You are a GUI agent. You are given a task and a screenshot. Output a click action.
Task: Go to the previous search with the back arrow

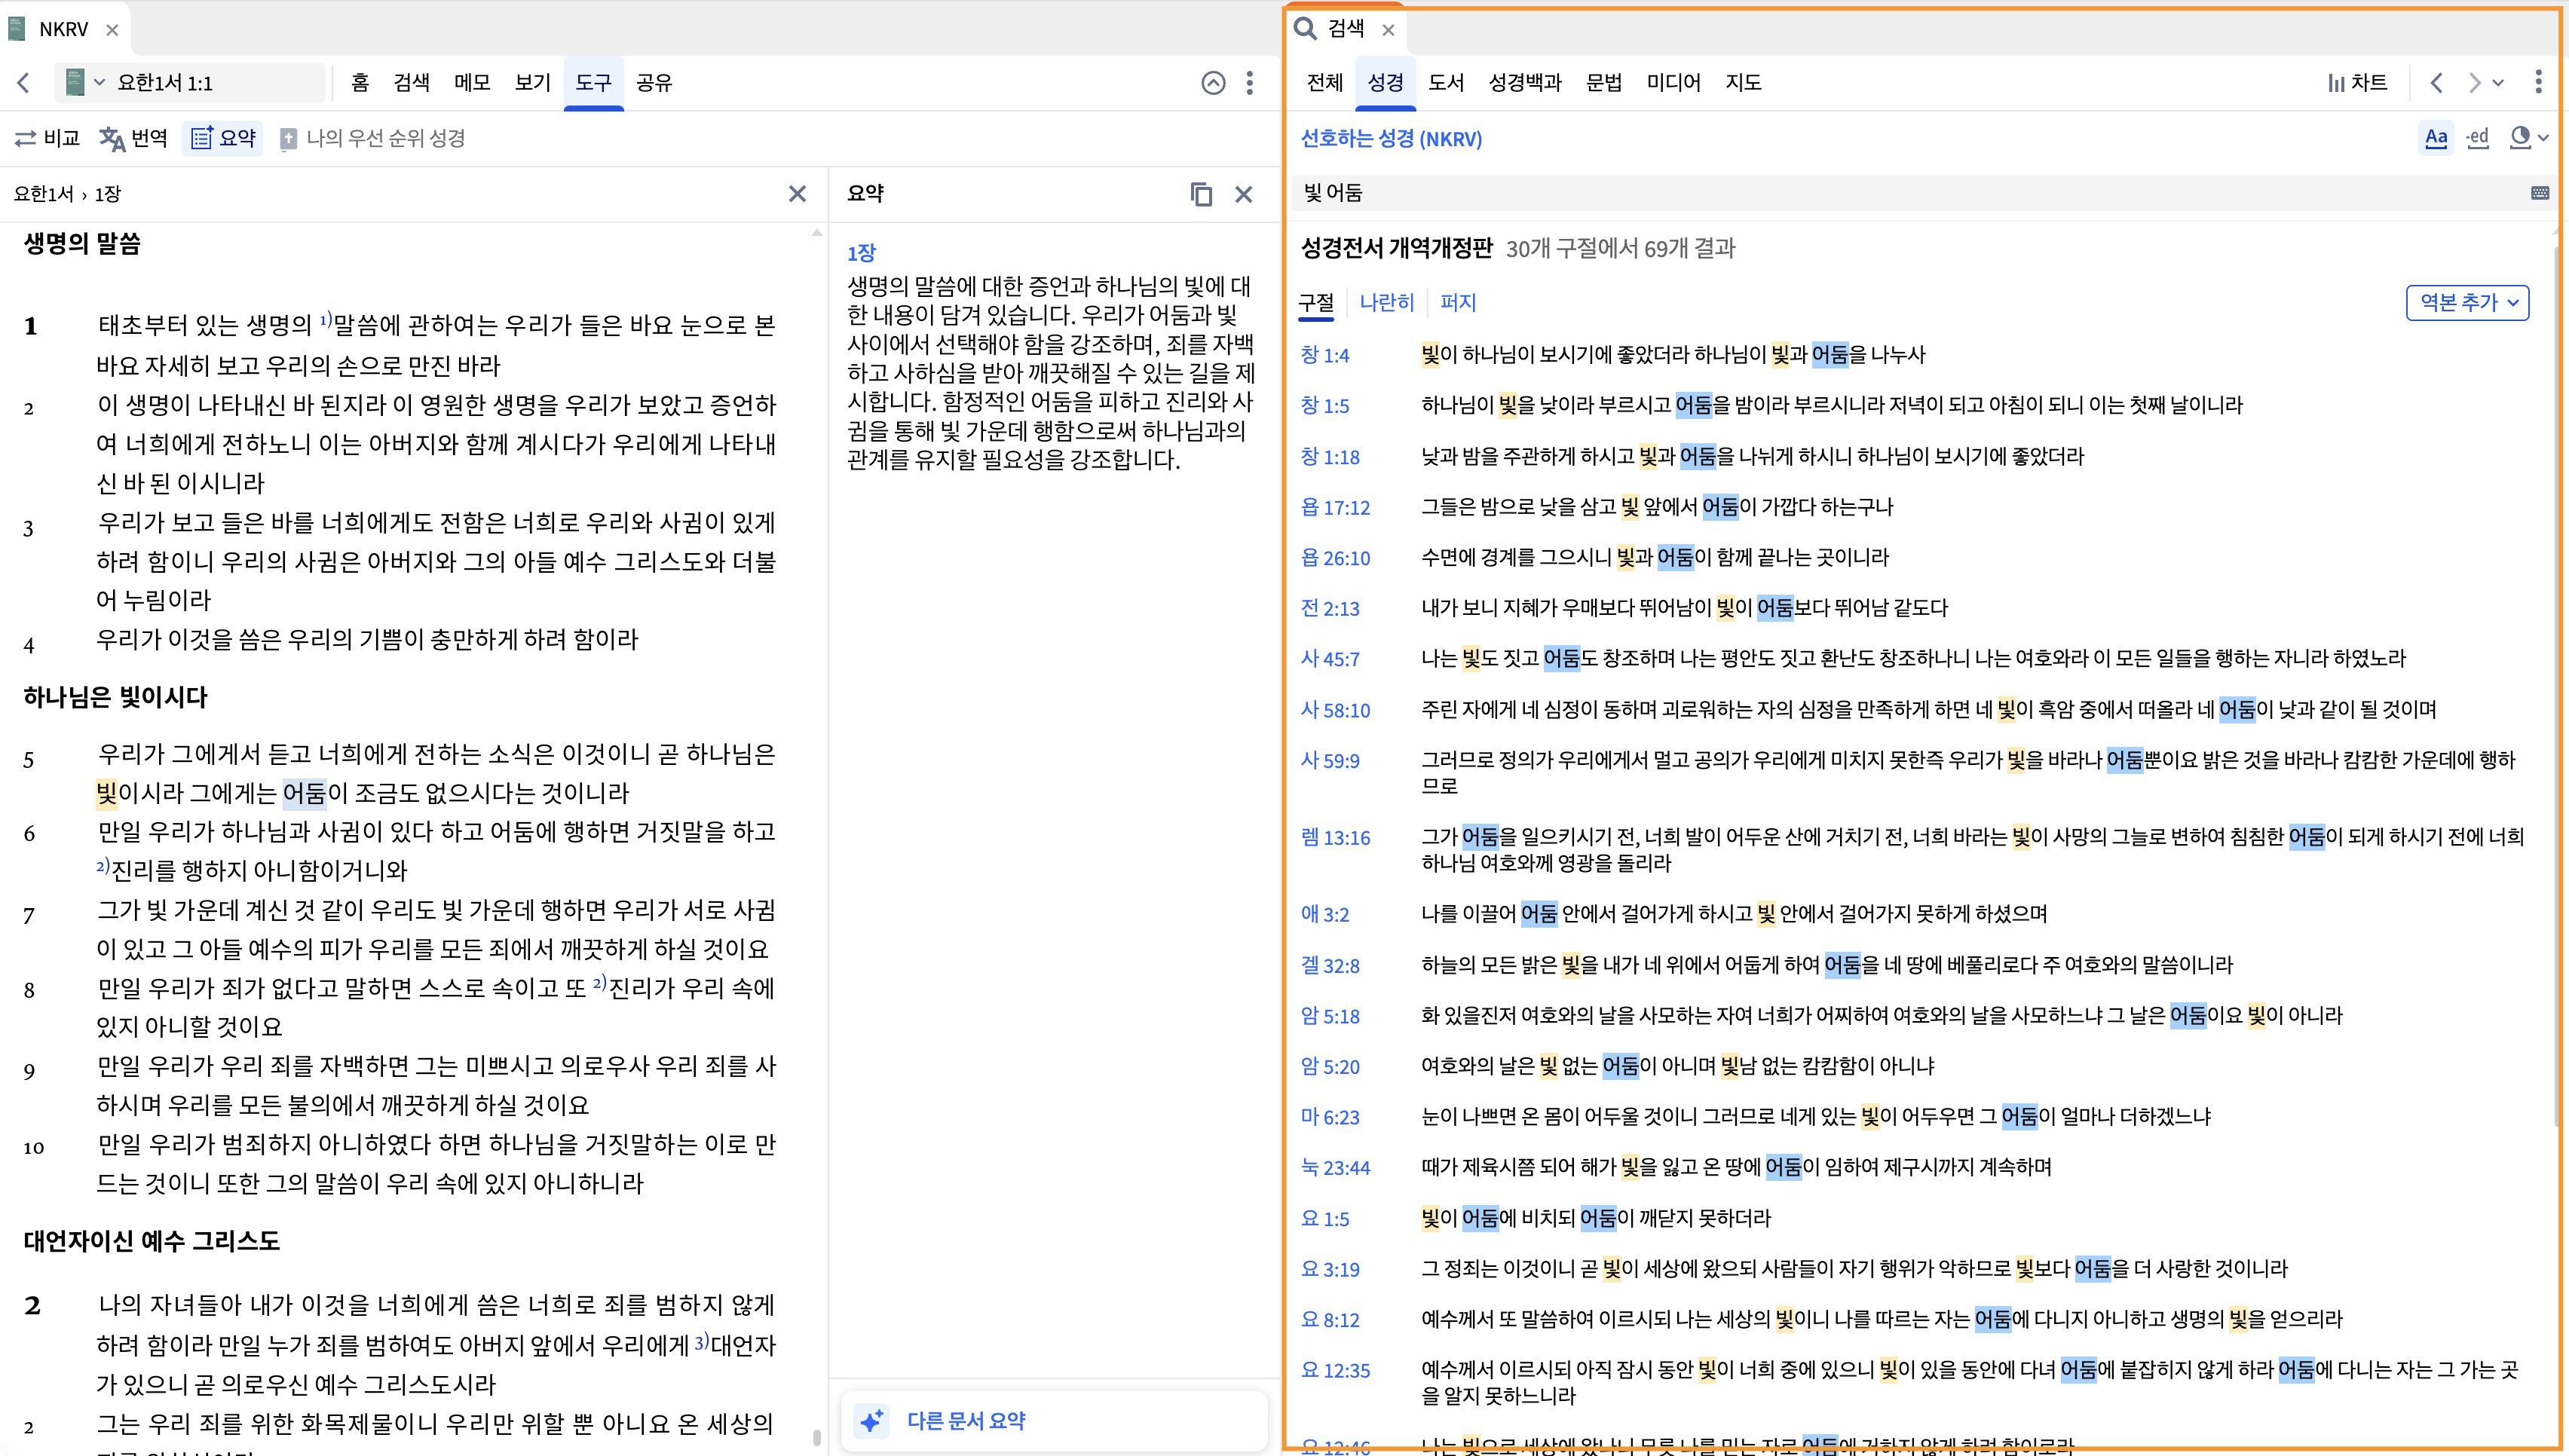[x=2437, y=83]
